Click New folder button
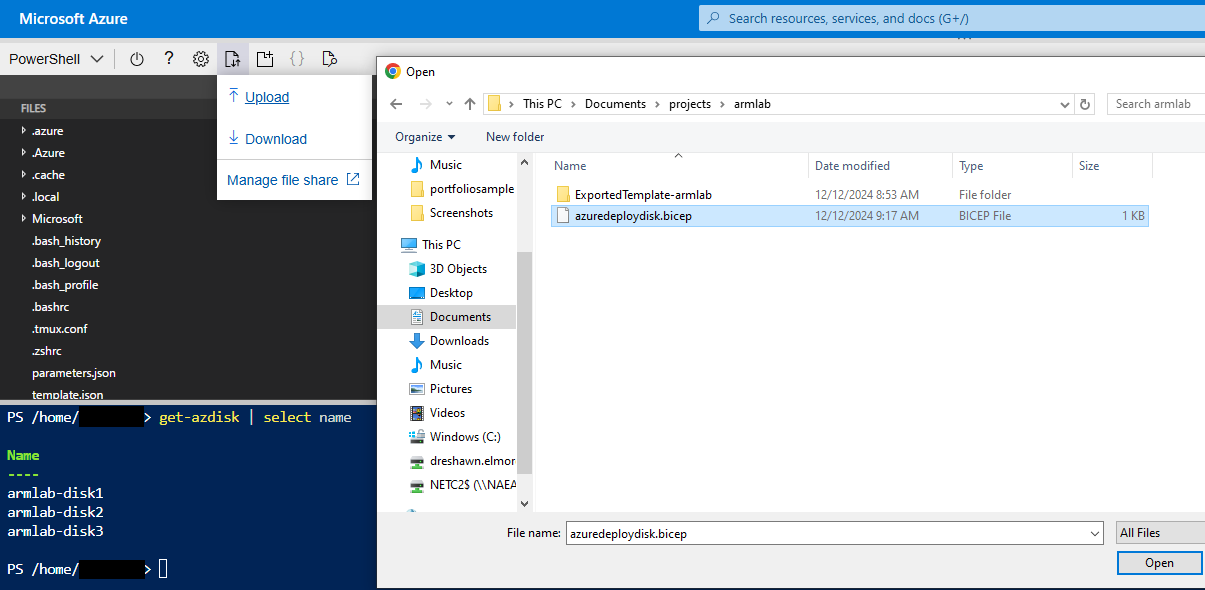Image resolution: width=1205 pixels, height=590 pixels. coord(515,137)
